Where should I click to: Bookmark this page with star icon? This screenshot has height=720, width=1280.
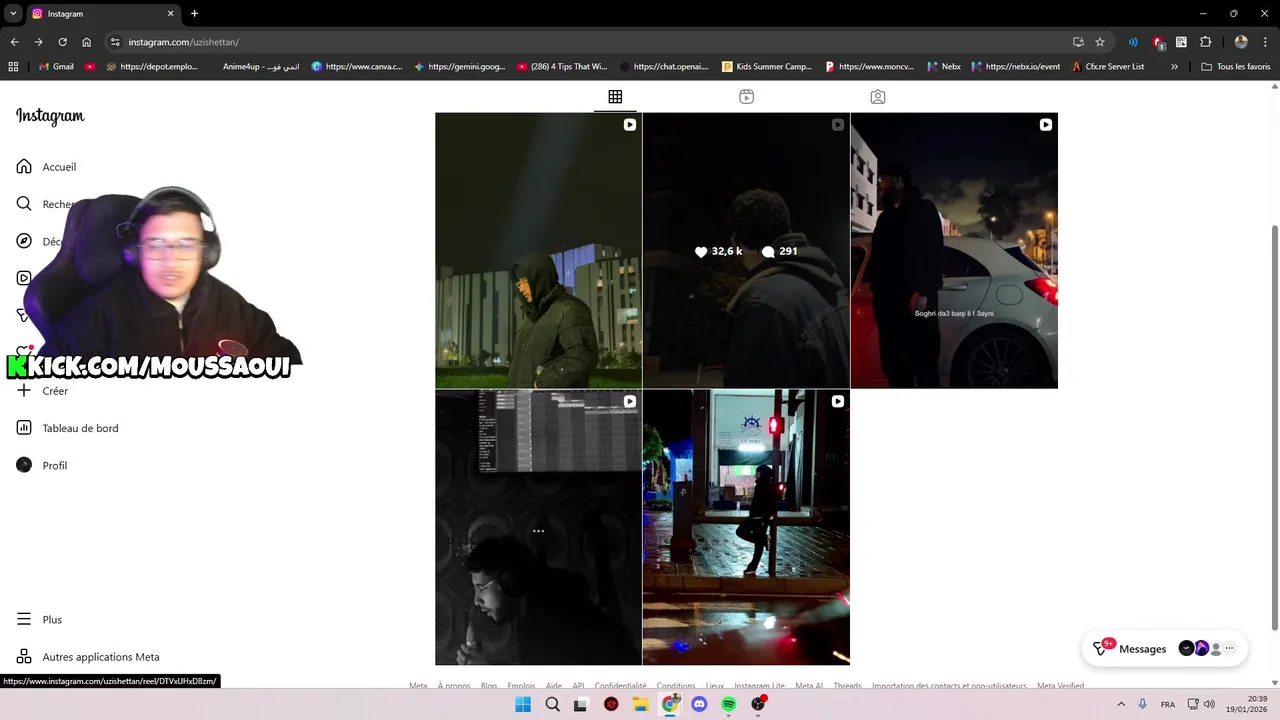click(x=1100, y=42)
